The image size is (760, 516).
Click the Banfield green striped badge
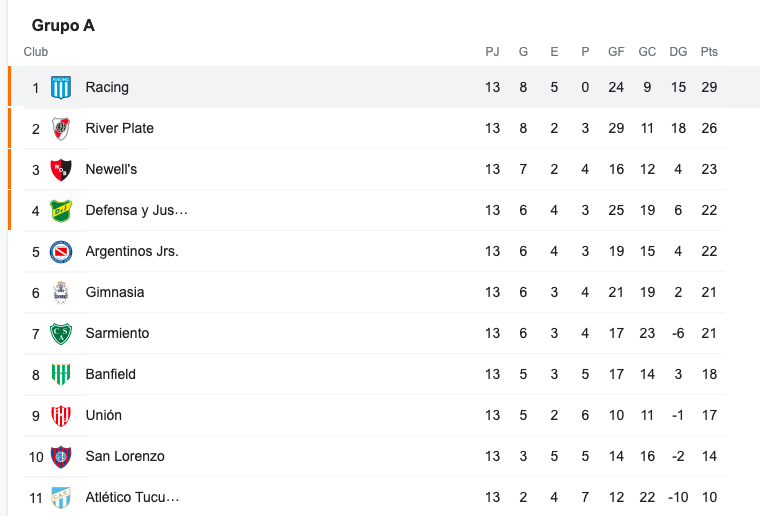(x=61, y=375)
